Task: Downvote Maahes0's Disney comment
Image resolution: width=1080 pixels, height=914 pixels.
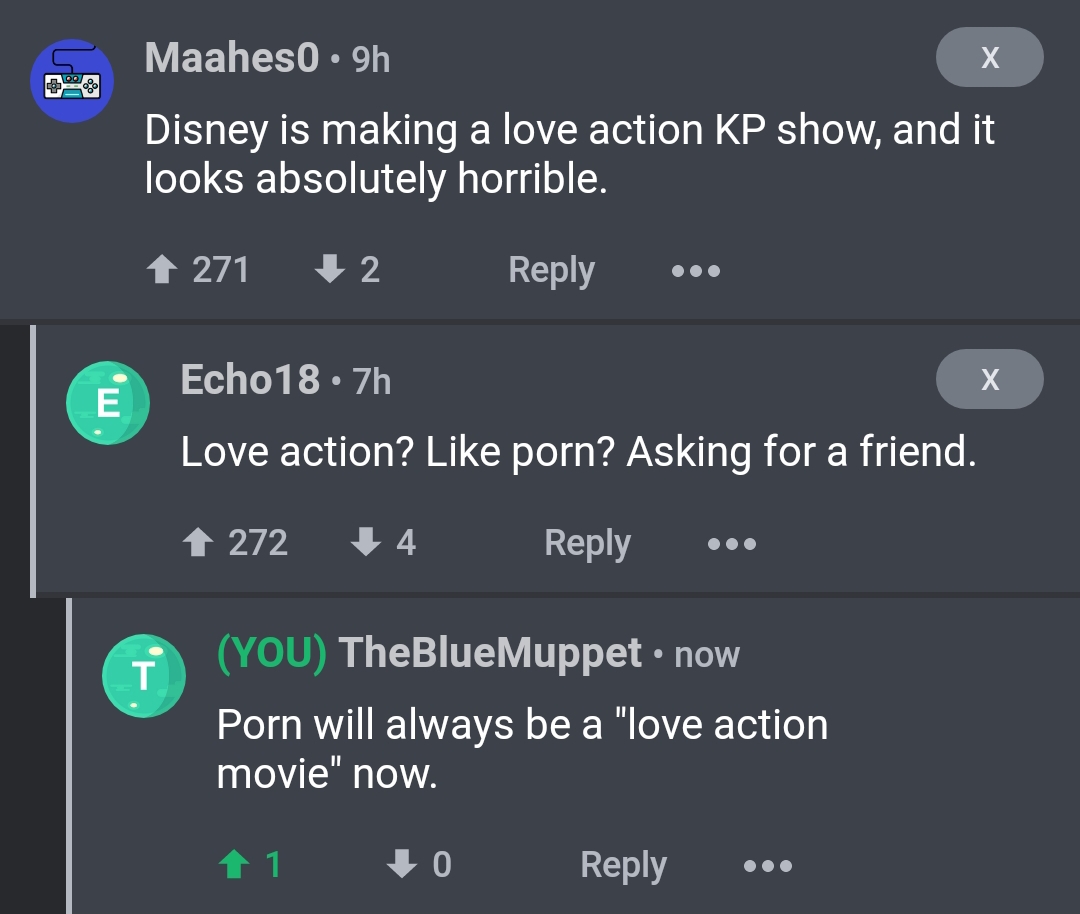Action: pyautogui.click(x=329, y=269)
